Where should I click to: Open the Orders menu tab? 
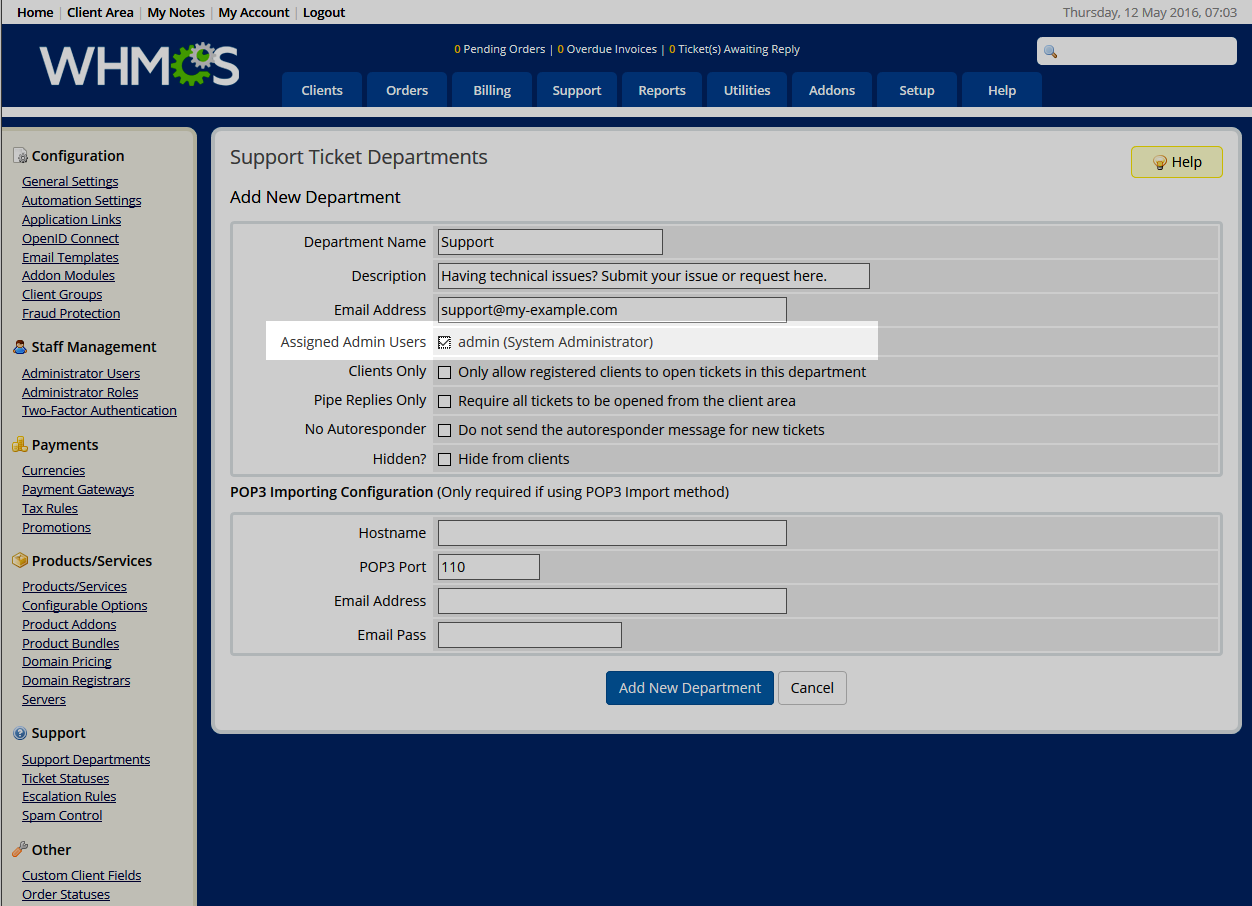tap(407, 90)
